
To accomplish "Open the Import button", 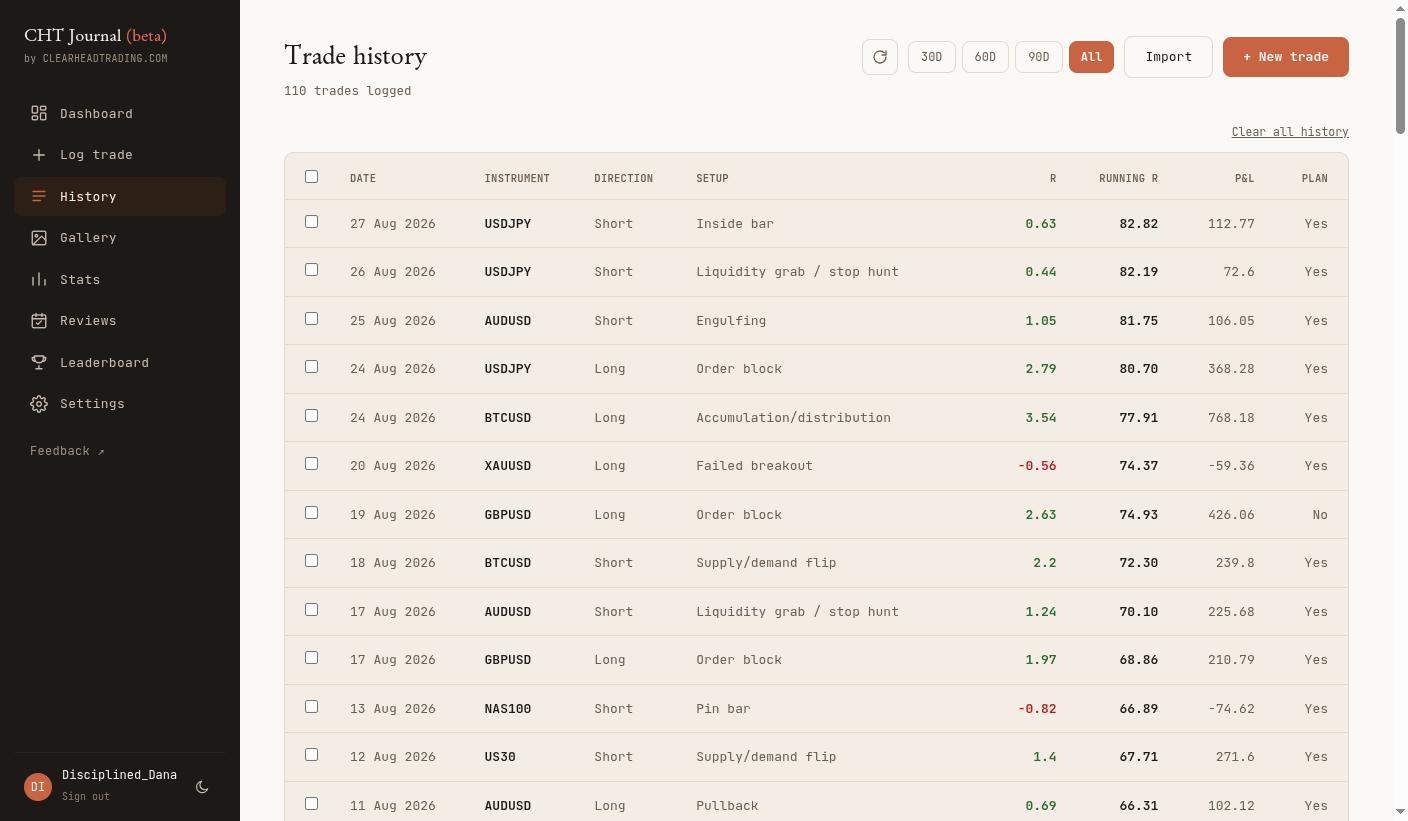I will (1168, 57).
